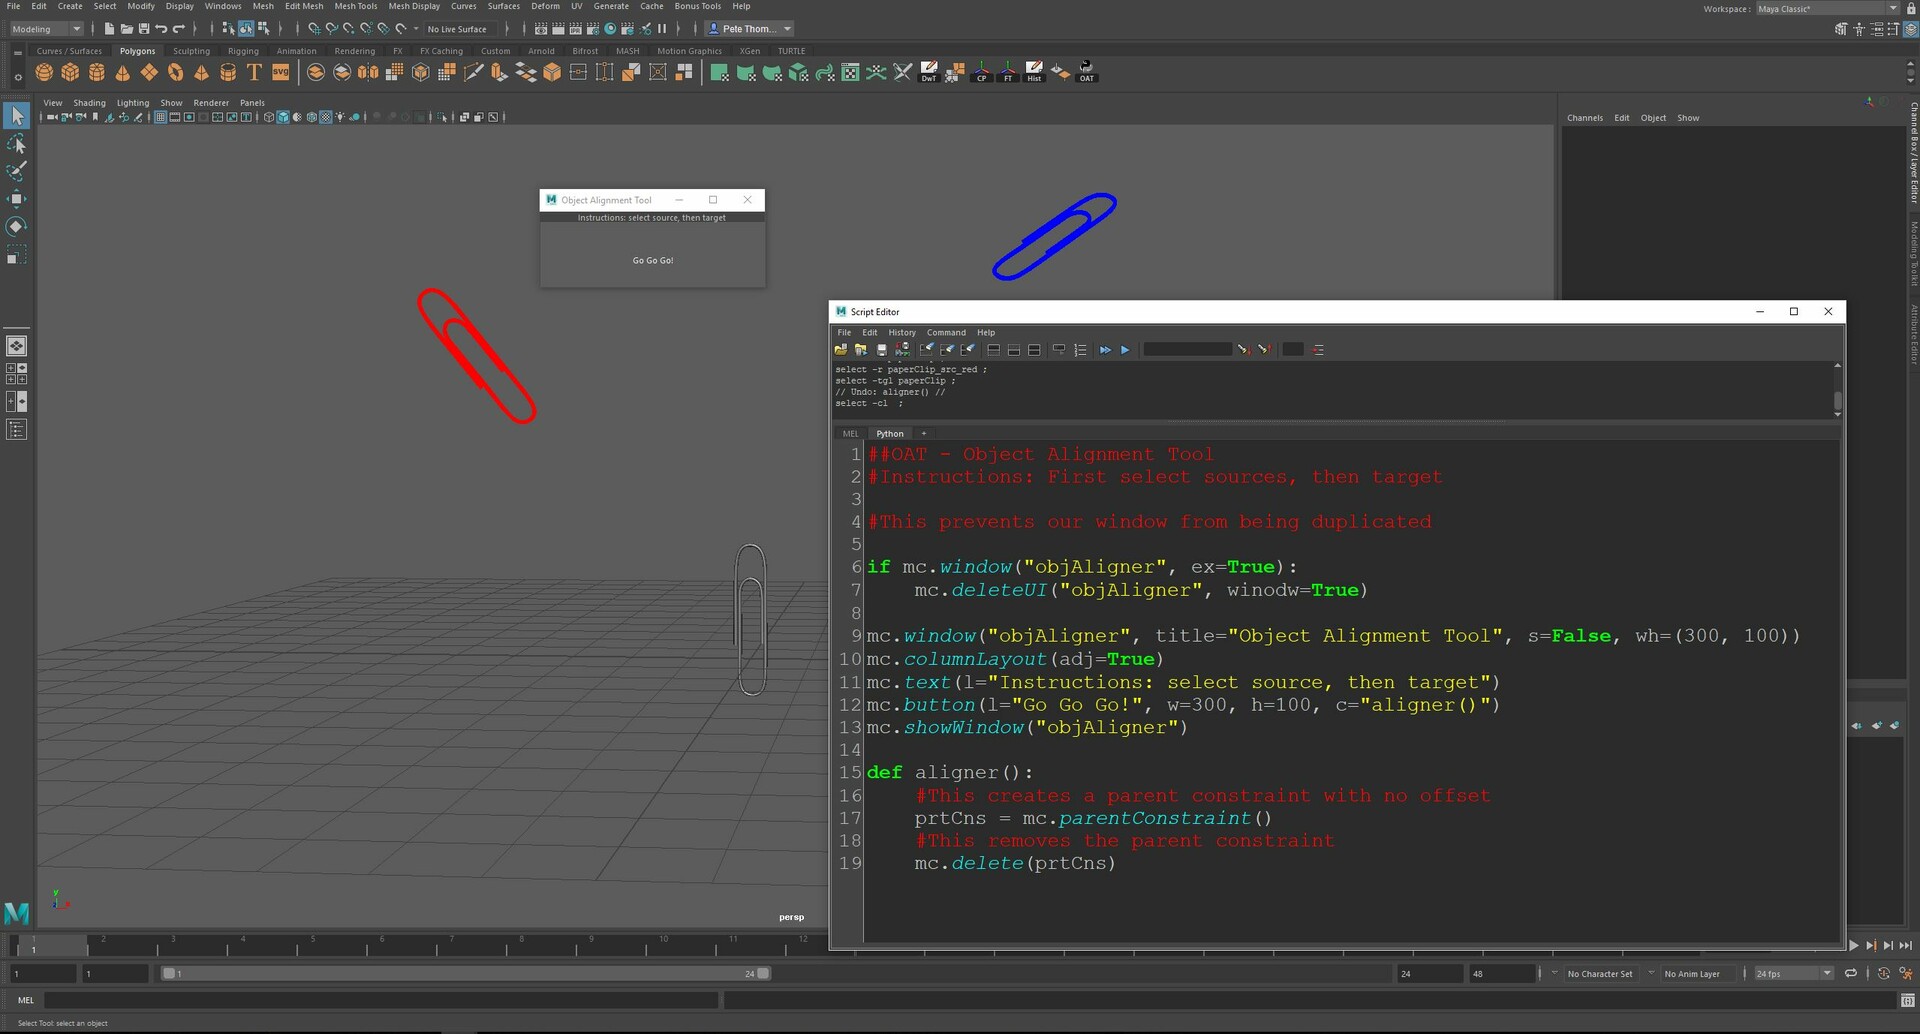Create a polygon sphere from the Polygons shelf
The image size is (1920, 1034).
(x=43, y=72)
